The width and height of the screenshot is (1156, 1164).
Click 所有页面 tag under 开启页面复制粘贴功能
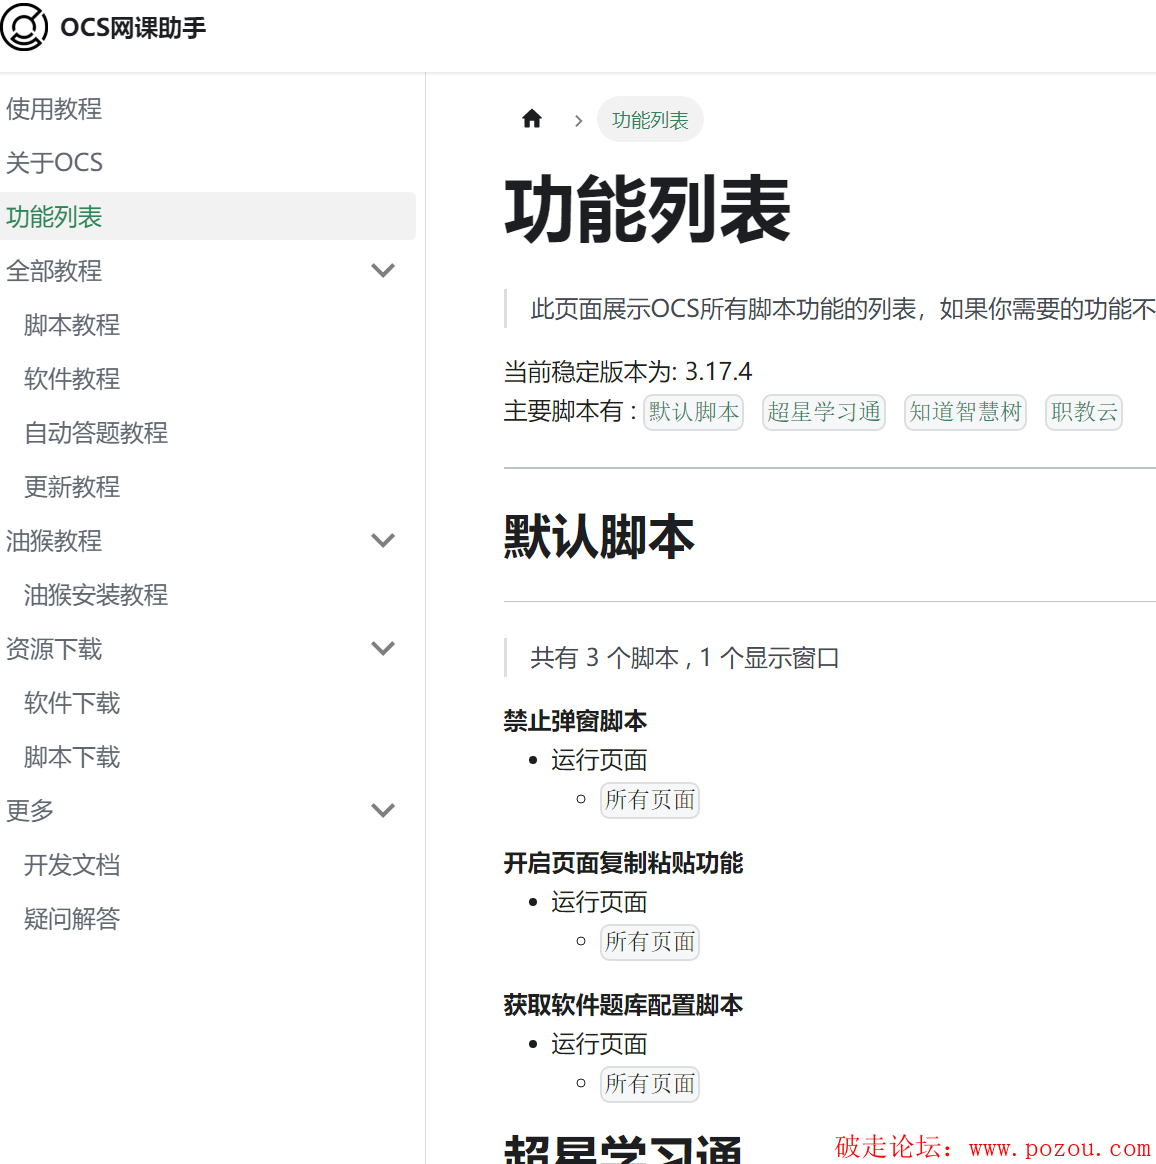pyautogui.click(x=650, y=942)
